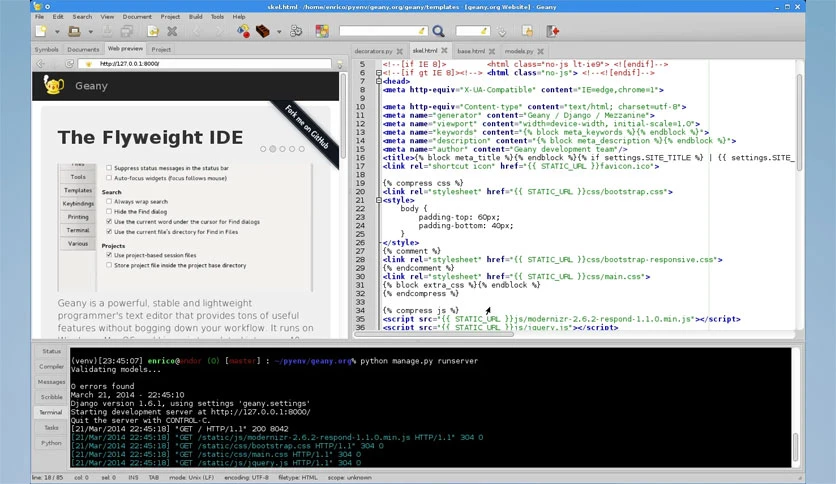836x484 pixels.
Task: Click the Save all files icon
Action: pyautogui.click(x=127, y=31)
